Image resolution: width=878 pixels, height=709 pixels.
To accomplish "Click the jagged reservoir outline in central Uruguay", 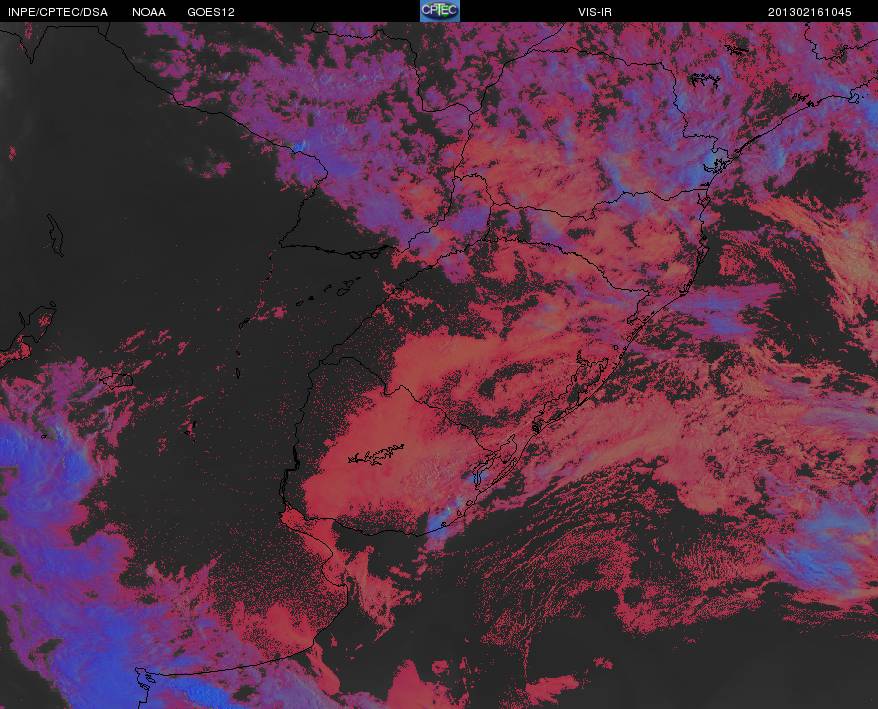I will (376, 454).
